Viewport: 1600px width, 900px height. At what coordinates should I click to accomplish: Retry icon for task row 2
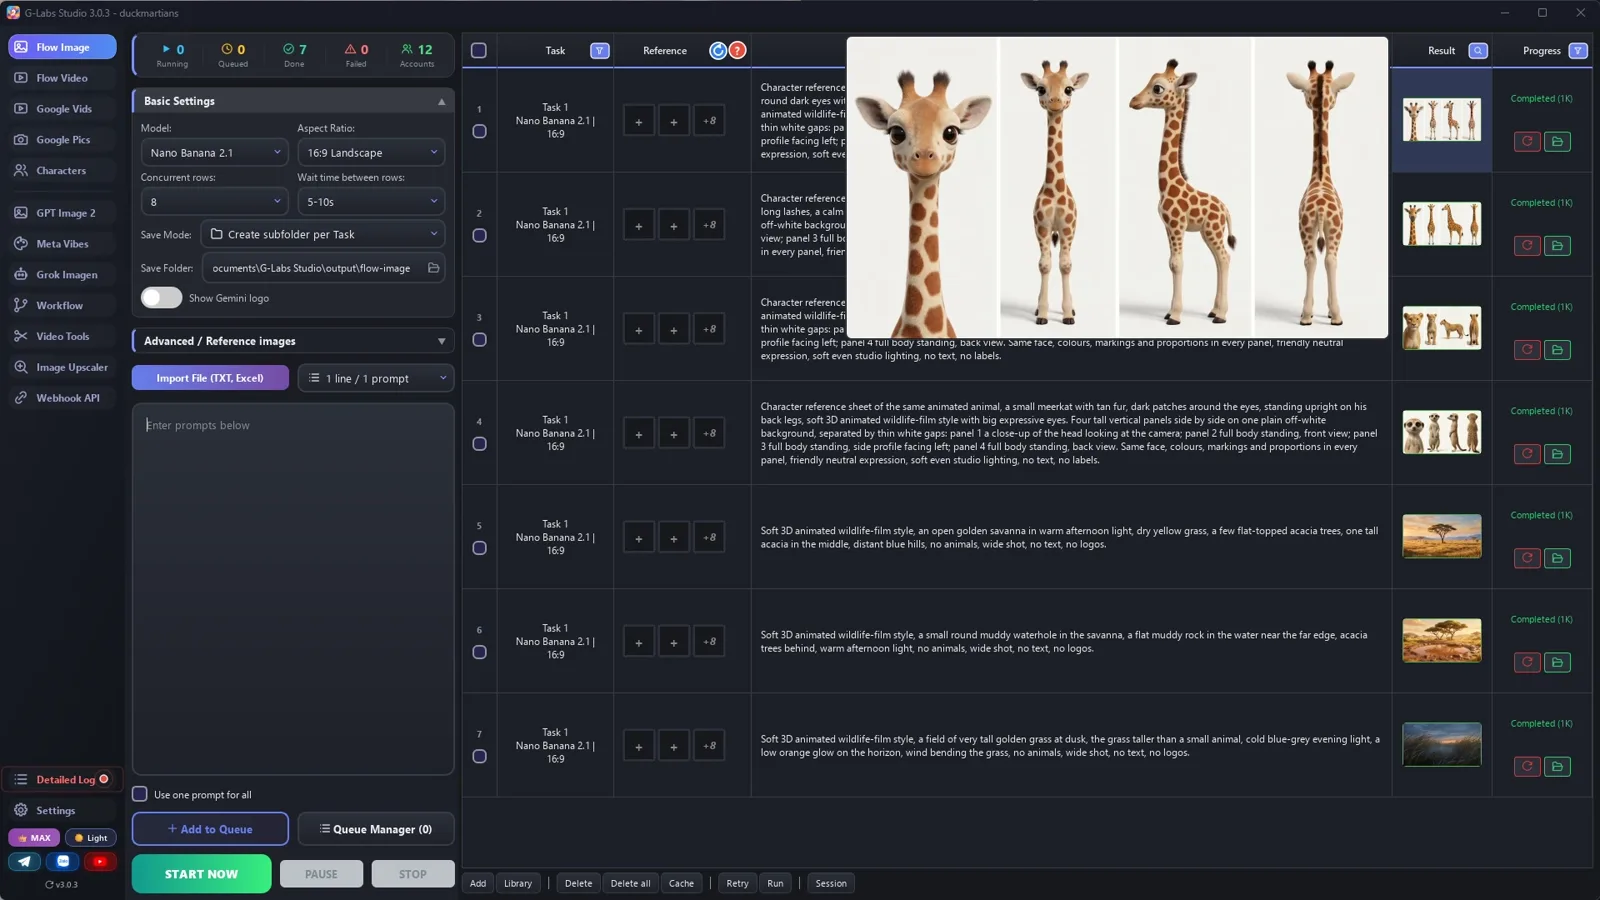[x=1527, y=245]
